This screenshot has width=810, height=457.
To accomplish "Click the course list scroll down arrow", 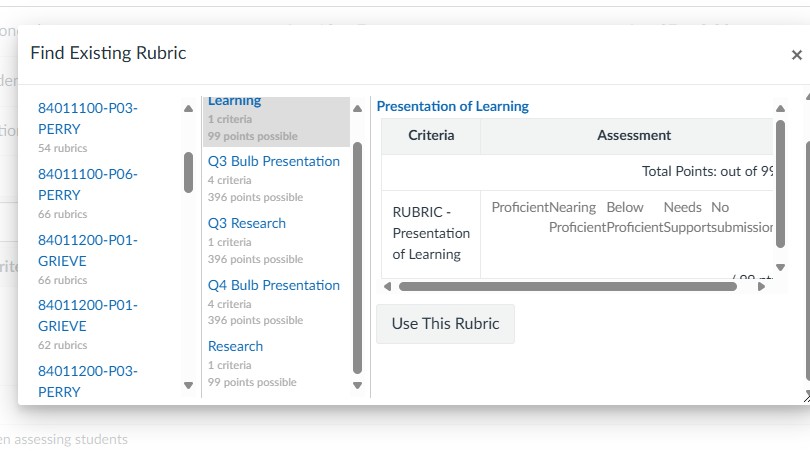I will tap(188, 385).
